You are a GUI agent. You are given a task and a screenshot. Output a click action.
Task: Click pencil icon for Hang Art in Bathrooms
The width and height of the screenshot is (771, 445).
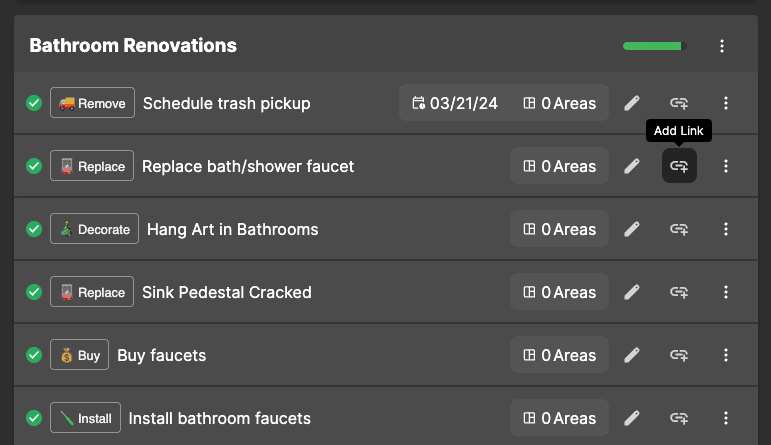point(632,229)
